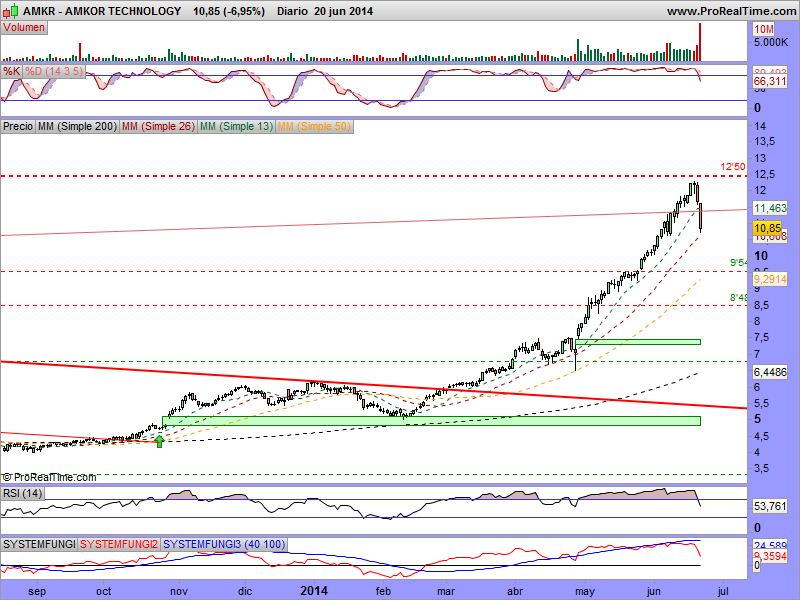Image resolution: width=800 pixels, height=600 pixels.
Task: Click the 12'50 resistance level label
Action: tap(733, 167)
